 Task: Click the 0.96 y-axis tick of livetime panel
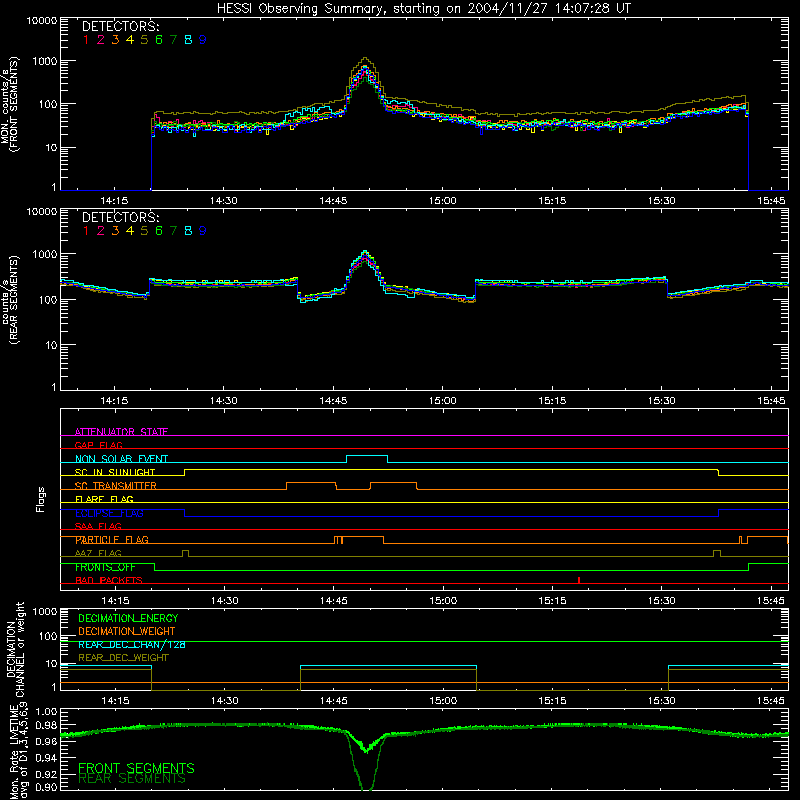pyautogui.click(x=46, y=741)
